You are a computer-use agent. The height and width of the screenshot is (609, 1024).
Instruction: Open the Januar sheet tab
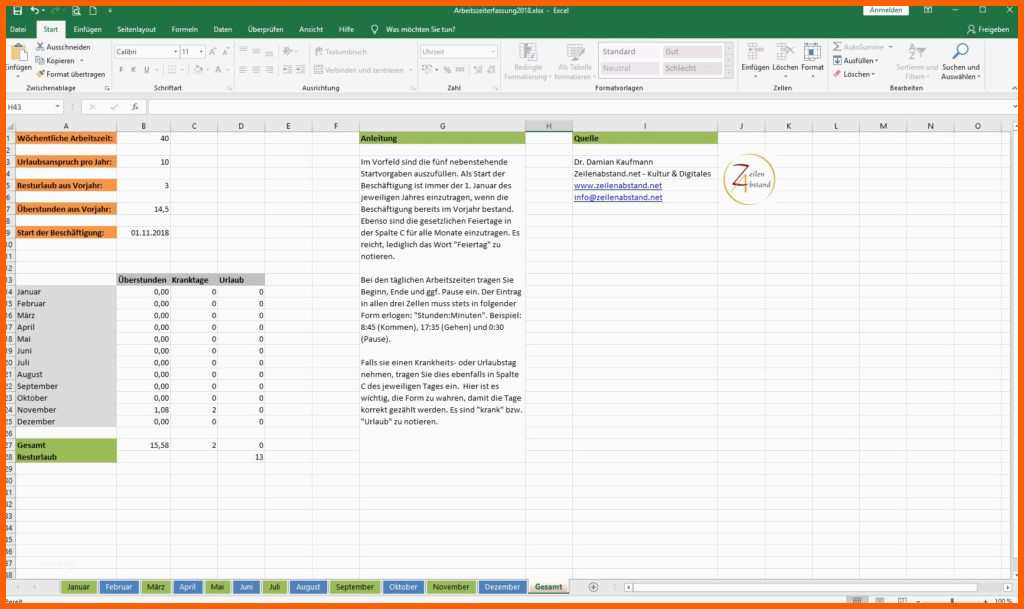(78, 587)
